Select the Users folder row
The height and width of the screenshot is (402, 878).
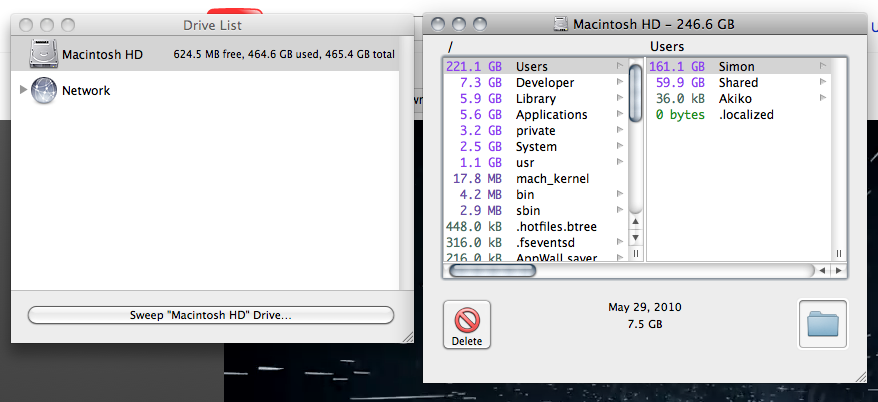[536, 67]
